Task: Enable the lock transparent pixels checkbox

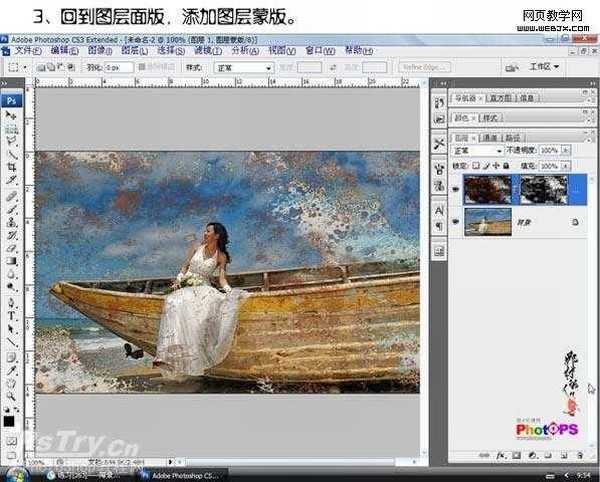Action: (478, 165)
